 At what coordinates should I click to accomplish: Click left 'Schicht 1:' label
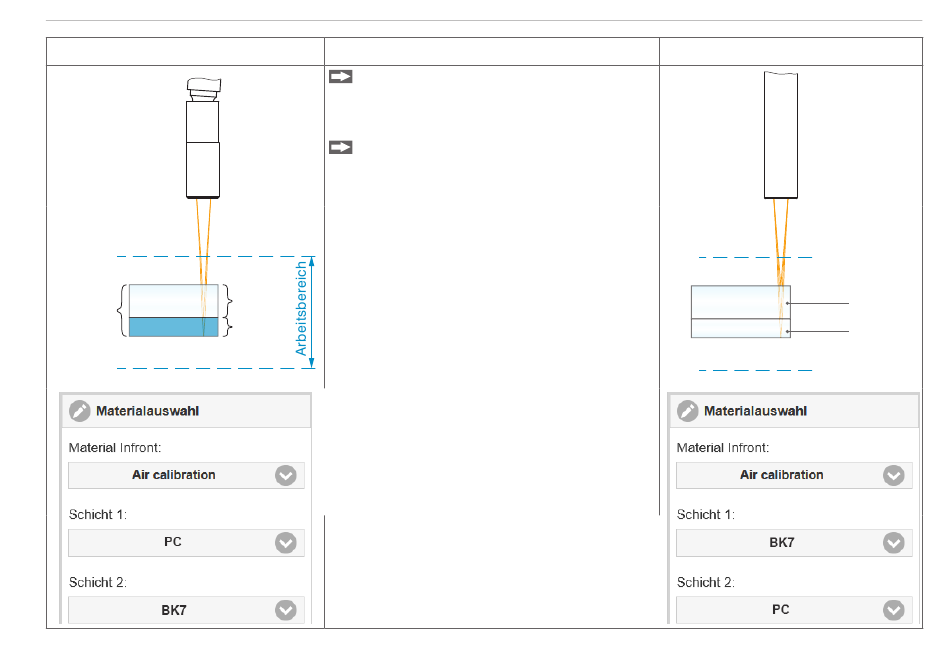click(98, 515)
